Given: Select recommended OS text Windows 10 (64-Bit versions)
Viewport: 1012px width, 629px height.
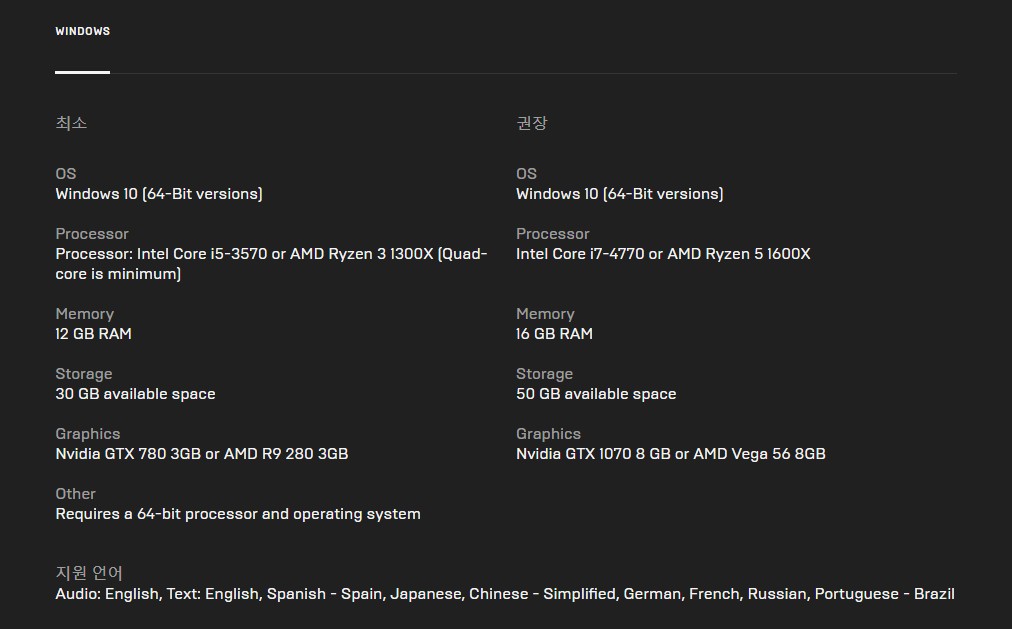Looking at the screenshot, I should [x=620, y=194].
